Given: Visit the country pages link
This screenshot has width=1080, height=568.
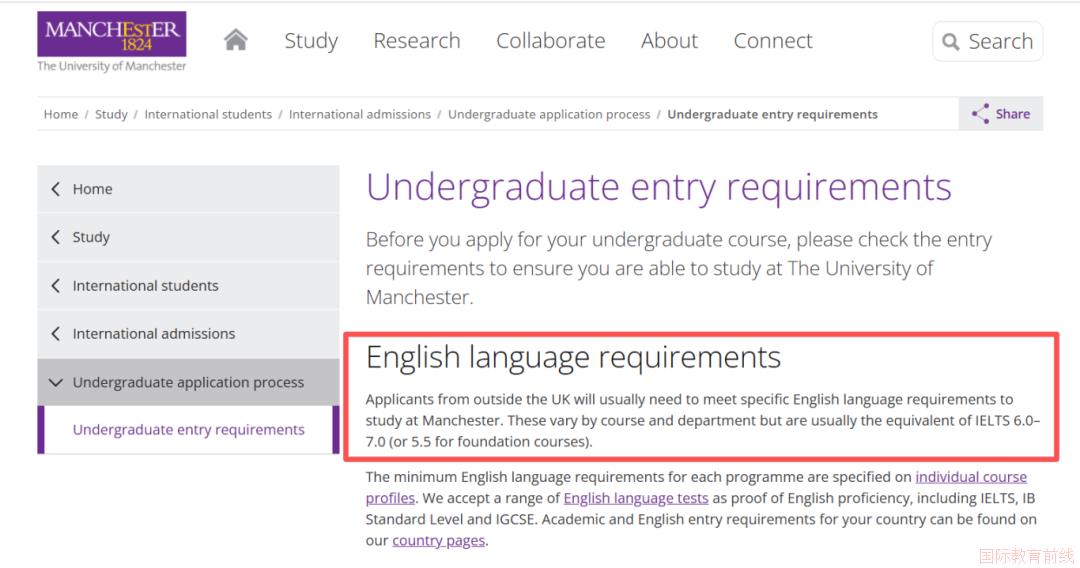Looking at the screenshot, I should 438,541.
